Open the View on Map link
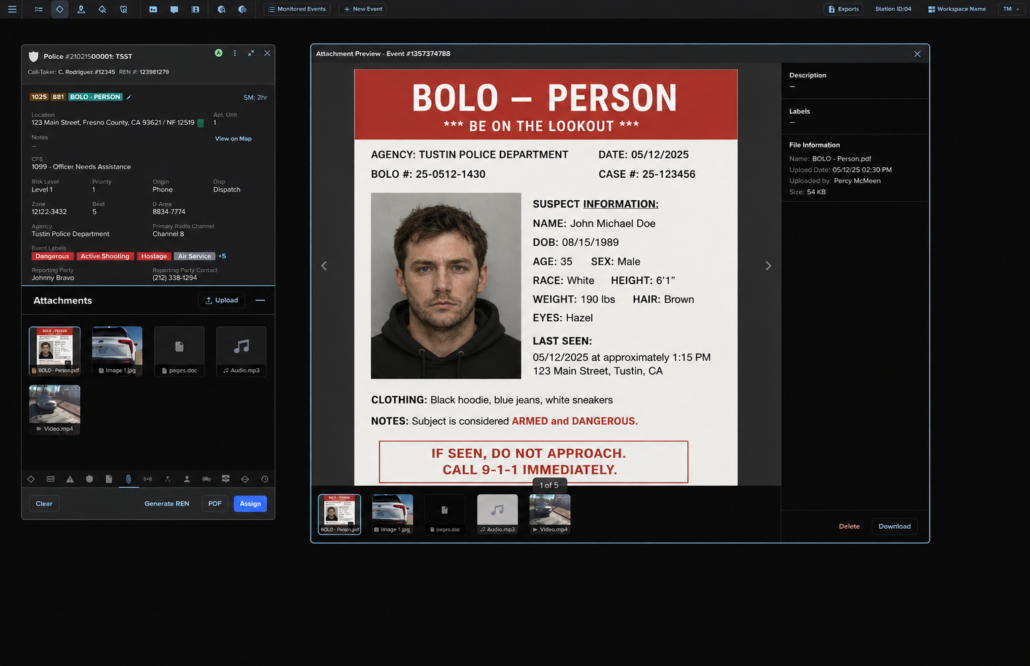The height and width of the screenshot is (666, 1030). click(233, 139)
